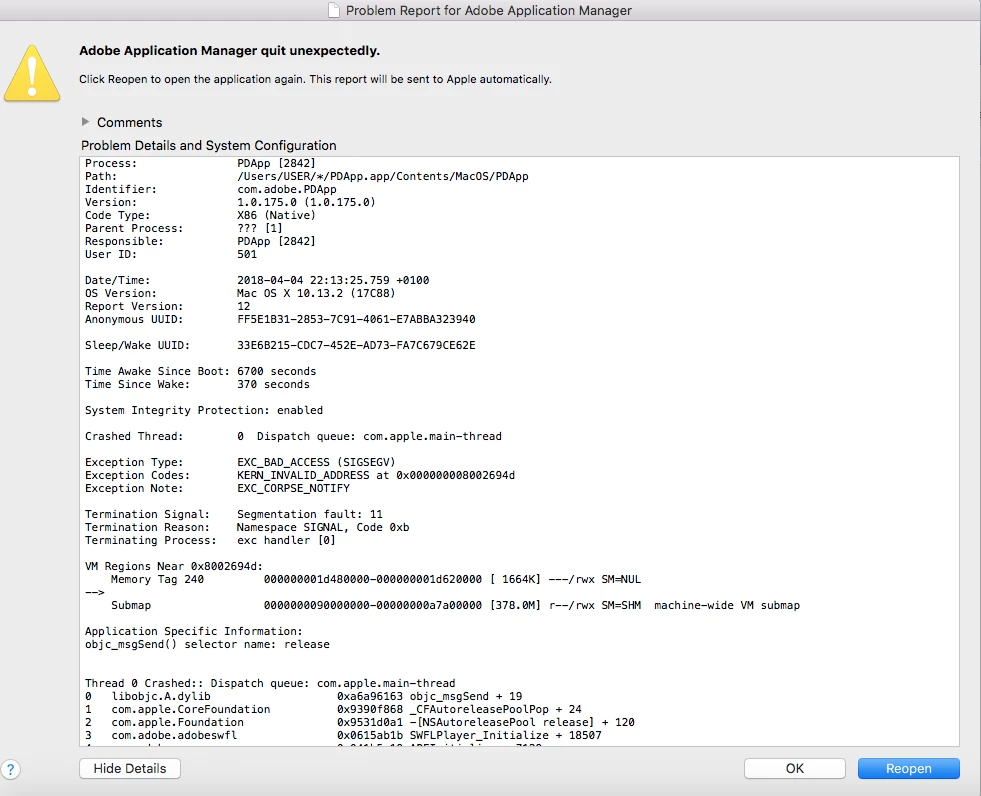
Task: Click '6700 seconds' awake time value
Action: [x=277, y=371]
